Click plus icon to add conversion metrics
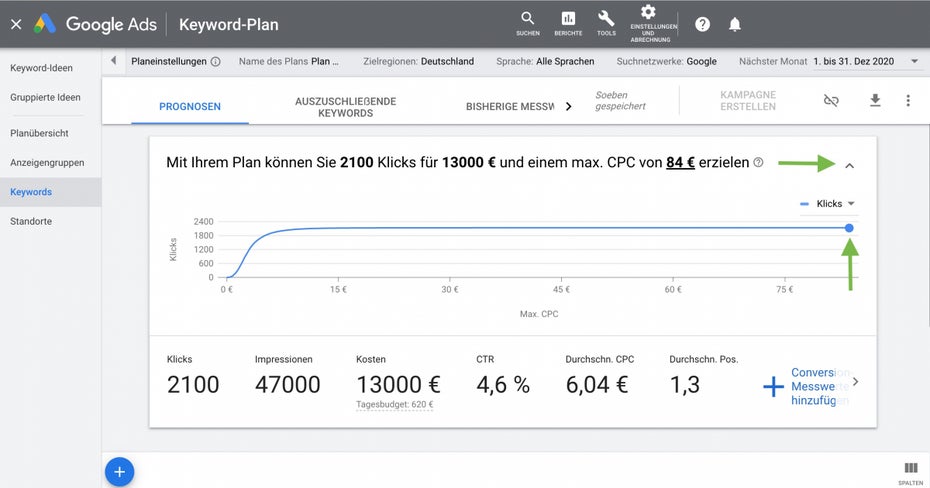Screen dimensions: 930x488 pyautogui.click(x=773, y=387)
